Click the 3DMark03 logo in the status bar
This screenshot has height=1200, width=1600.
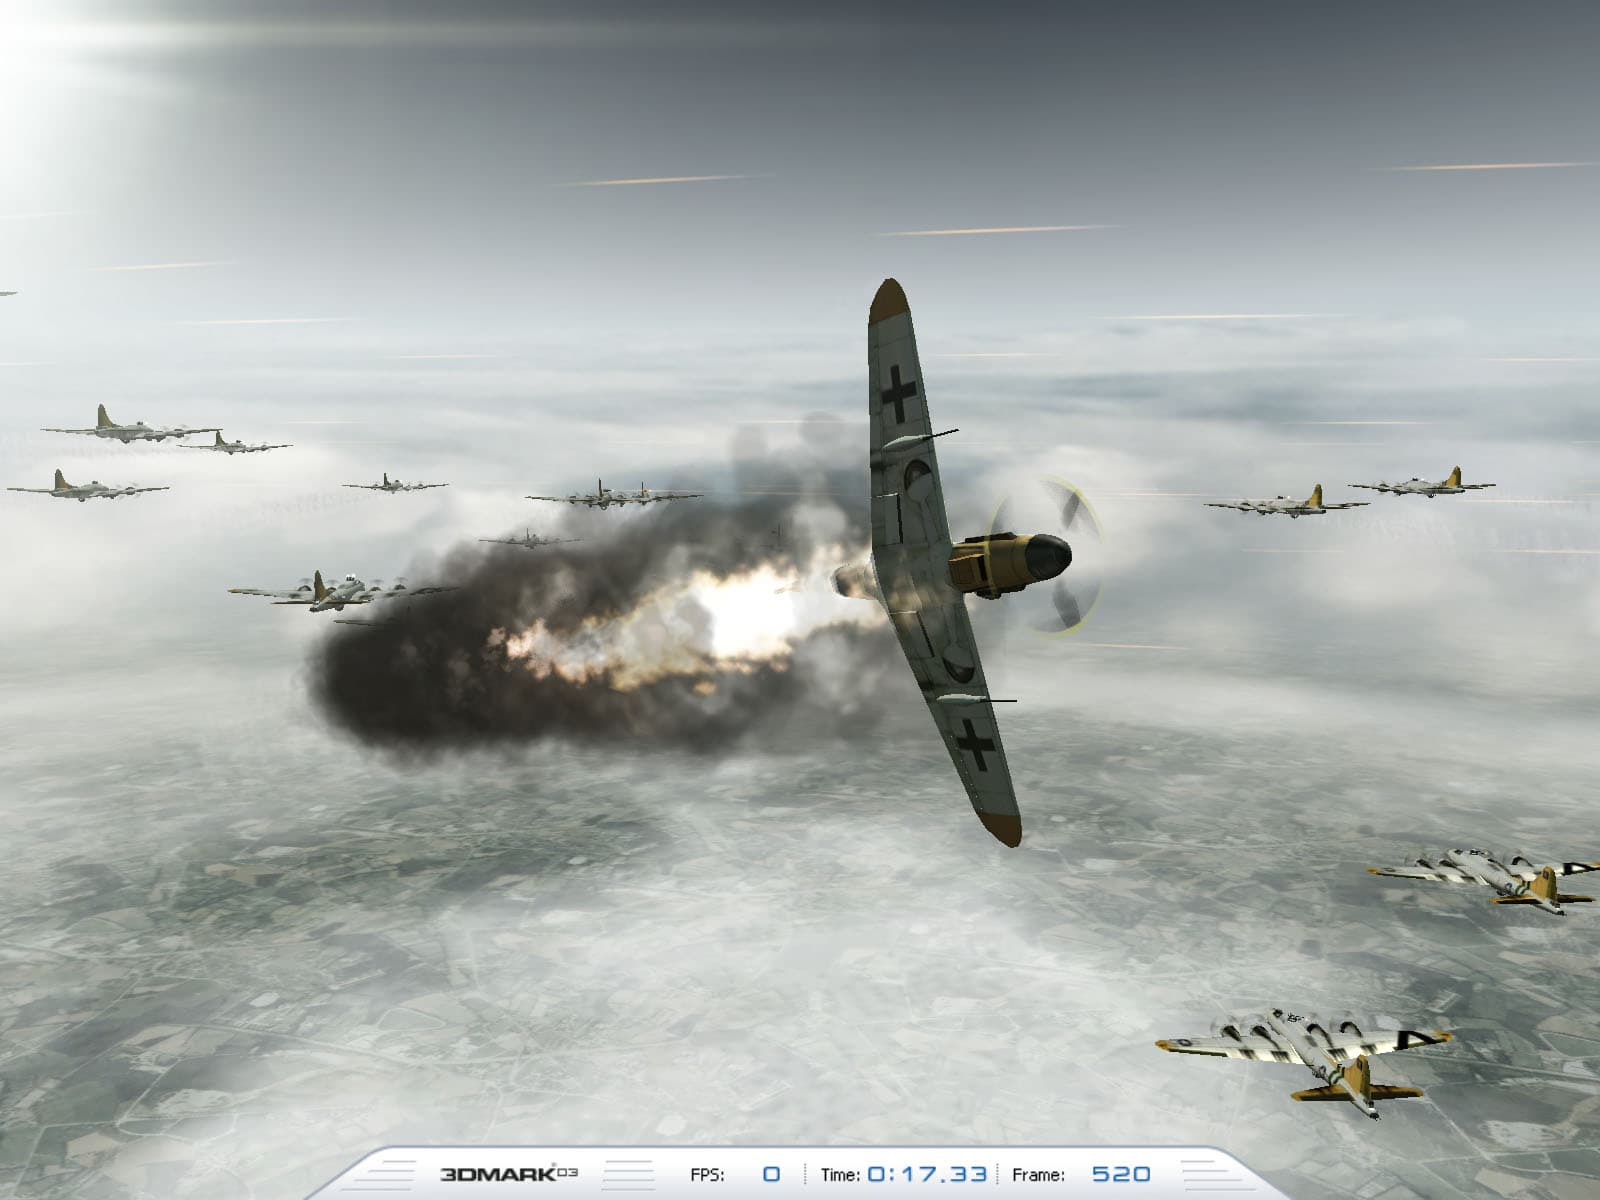pos(509,1173)
